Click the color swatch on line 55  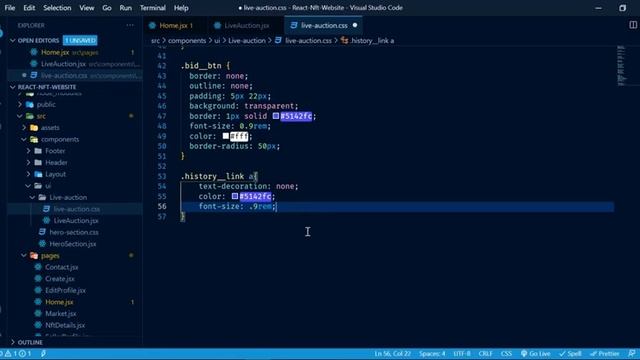(235, 196)
